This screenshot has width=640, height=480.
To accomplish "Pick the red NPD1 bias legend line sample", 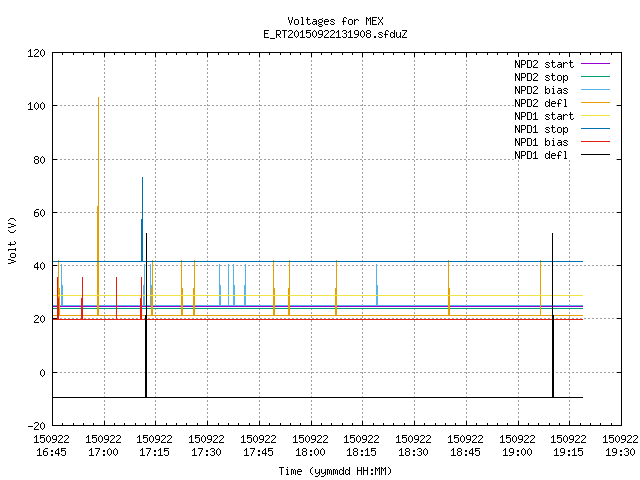I will pyautogui.click(x=595, y=142).
